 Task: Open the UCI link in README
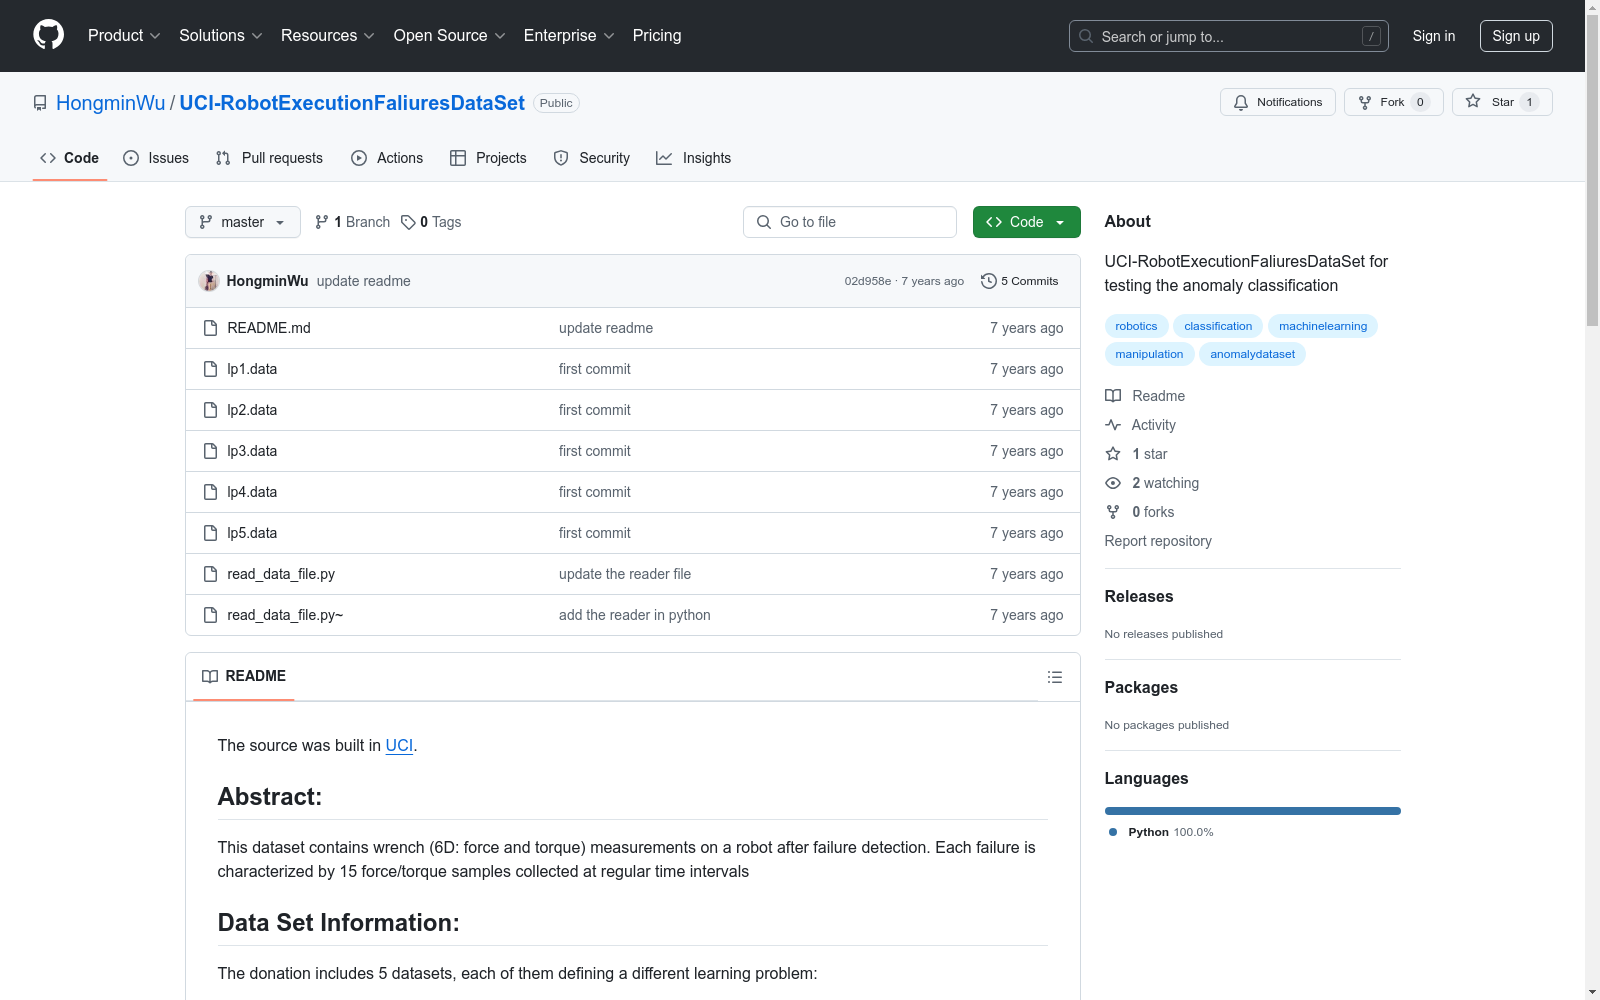click(399, 745)
